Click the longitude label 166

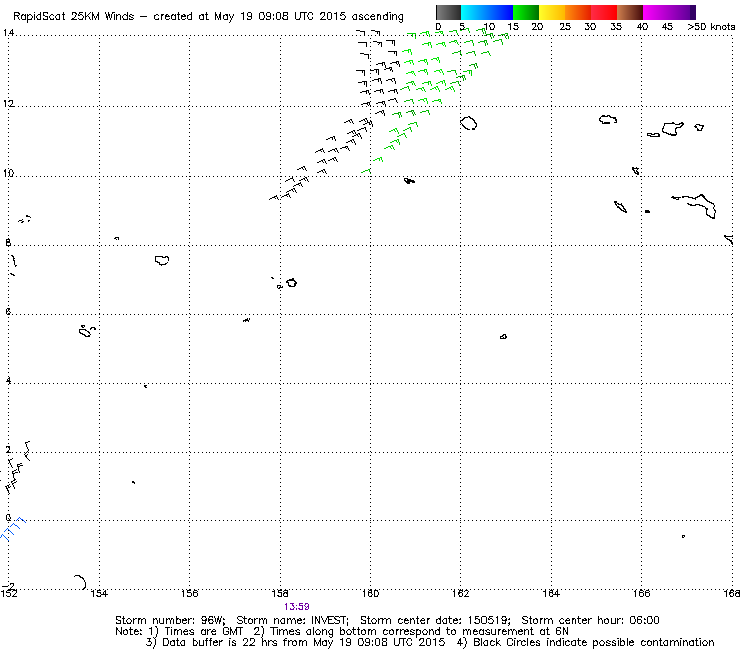pos(641,593)
